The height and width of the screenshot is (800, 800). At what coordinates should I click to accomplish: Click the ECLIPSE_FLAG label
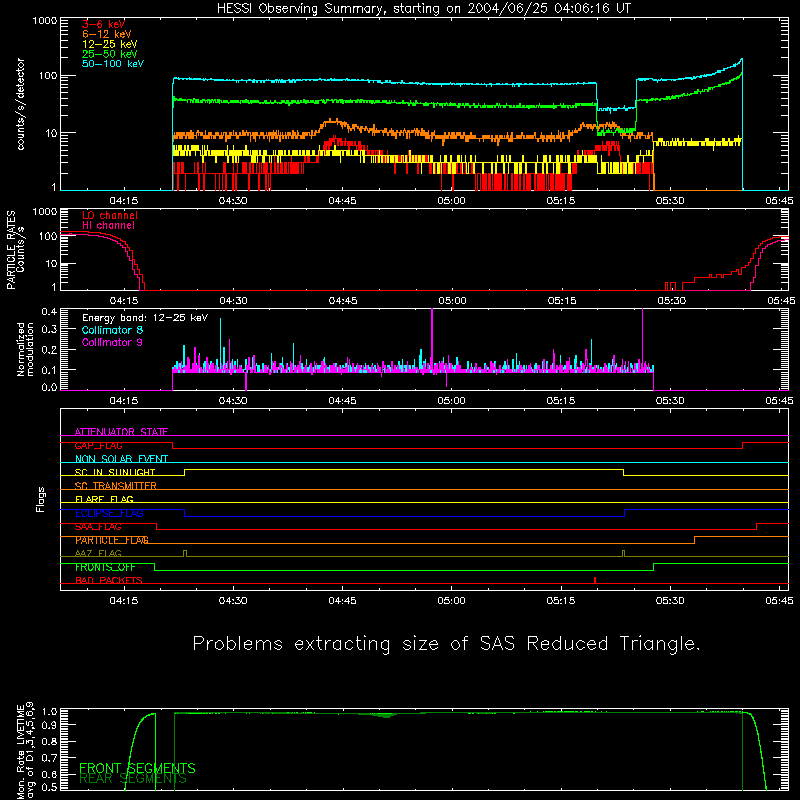109,513
